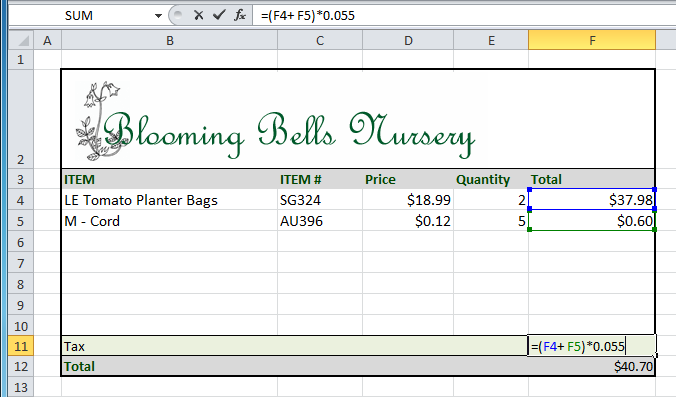Select row 2 header

[x=21, y=119]
